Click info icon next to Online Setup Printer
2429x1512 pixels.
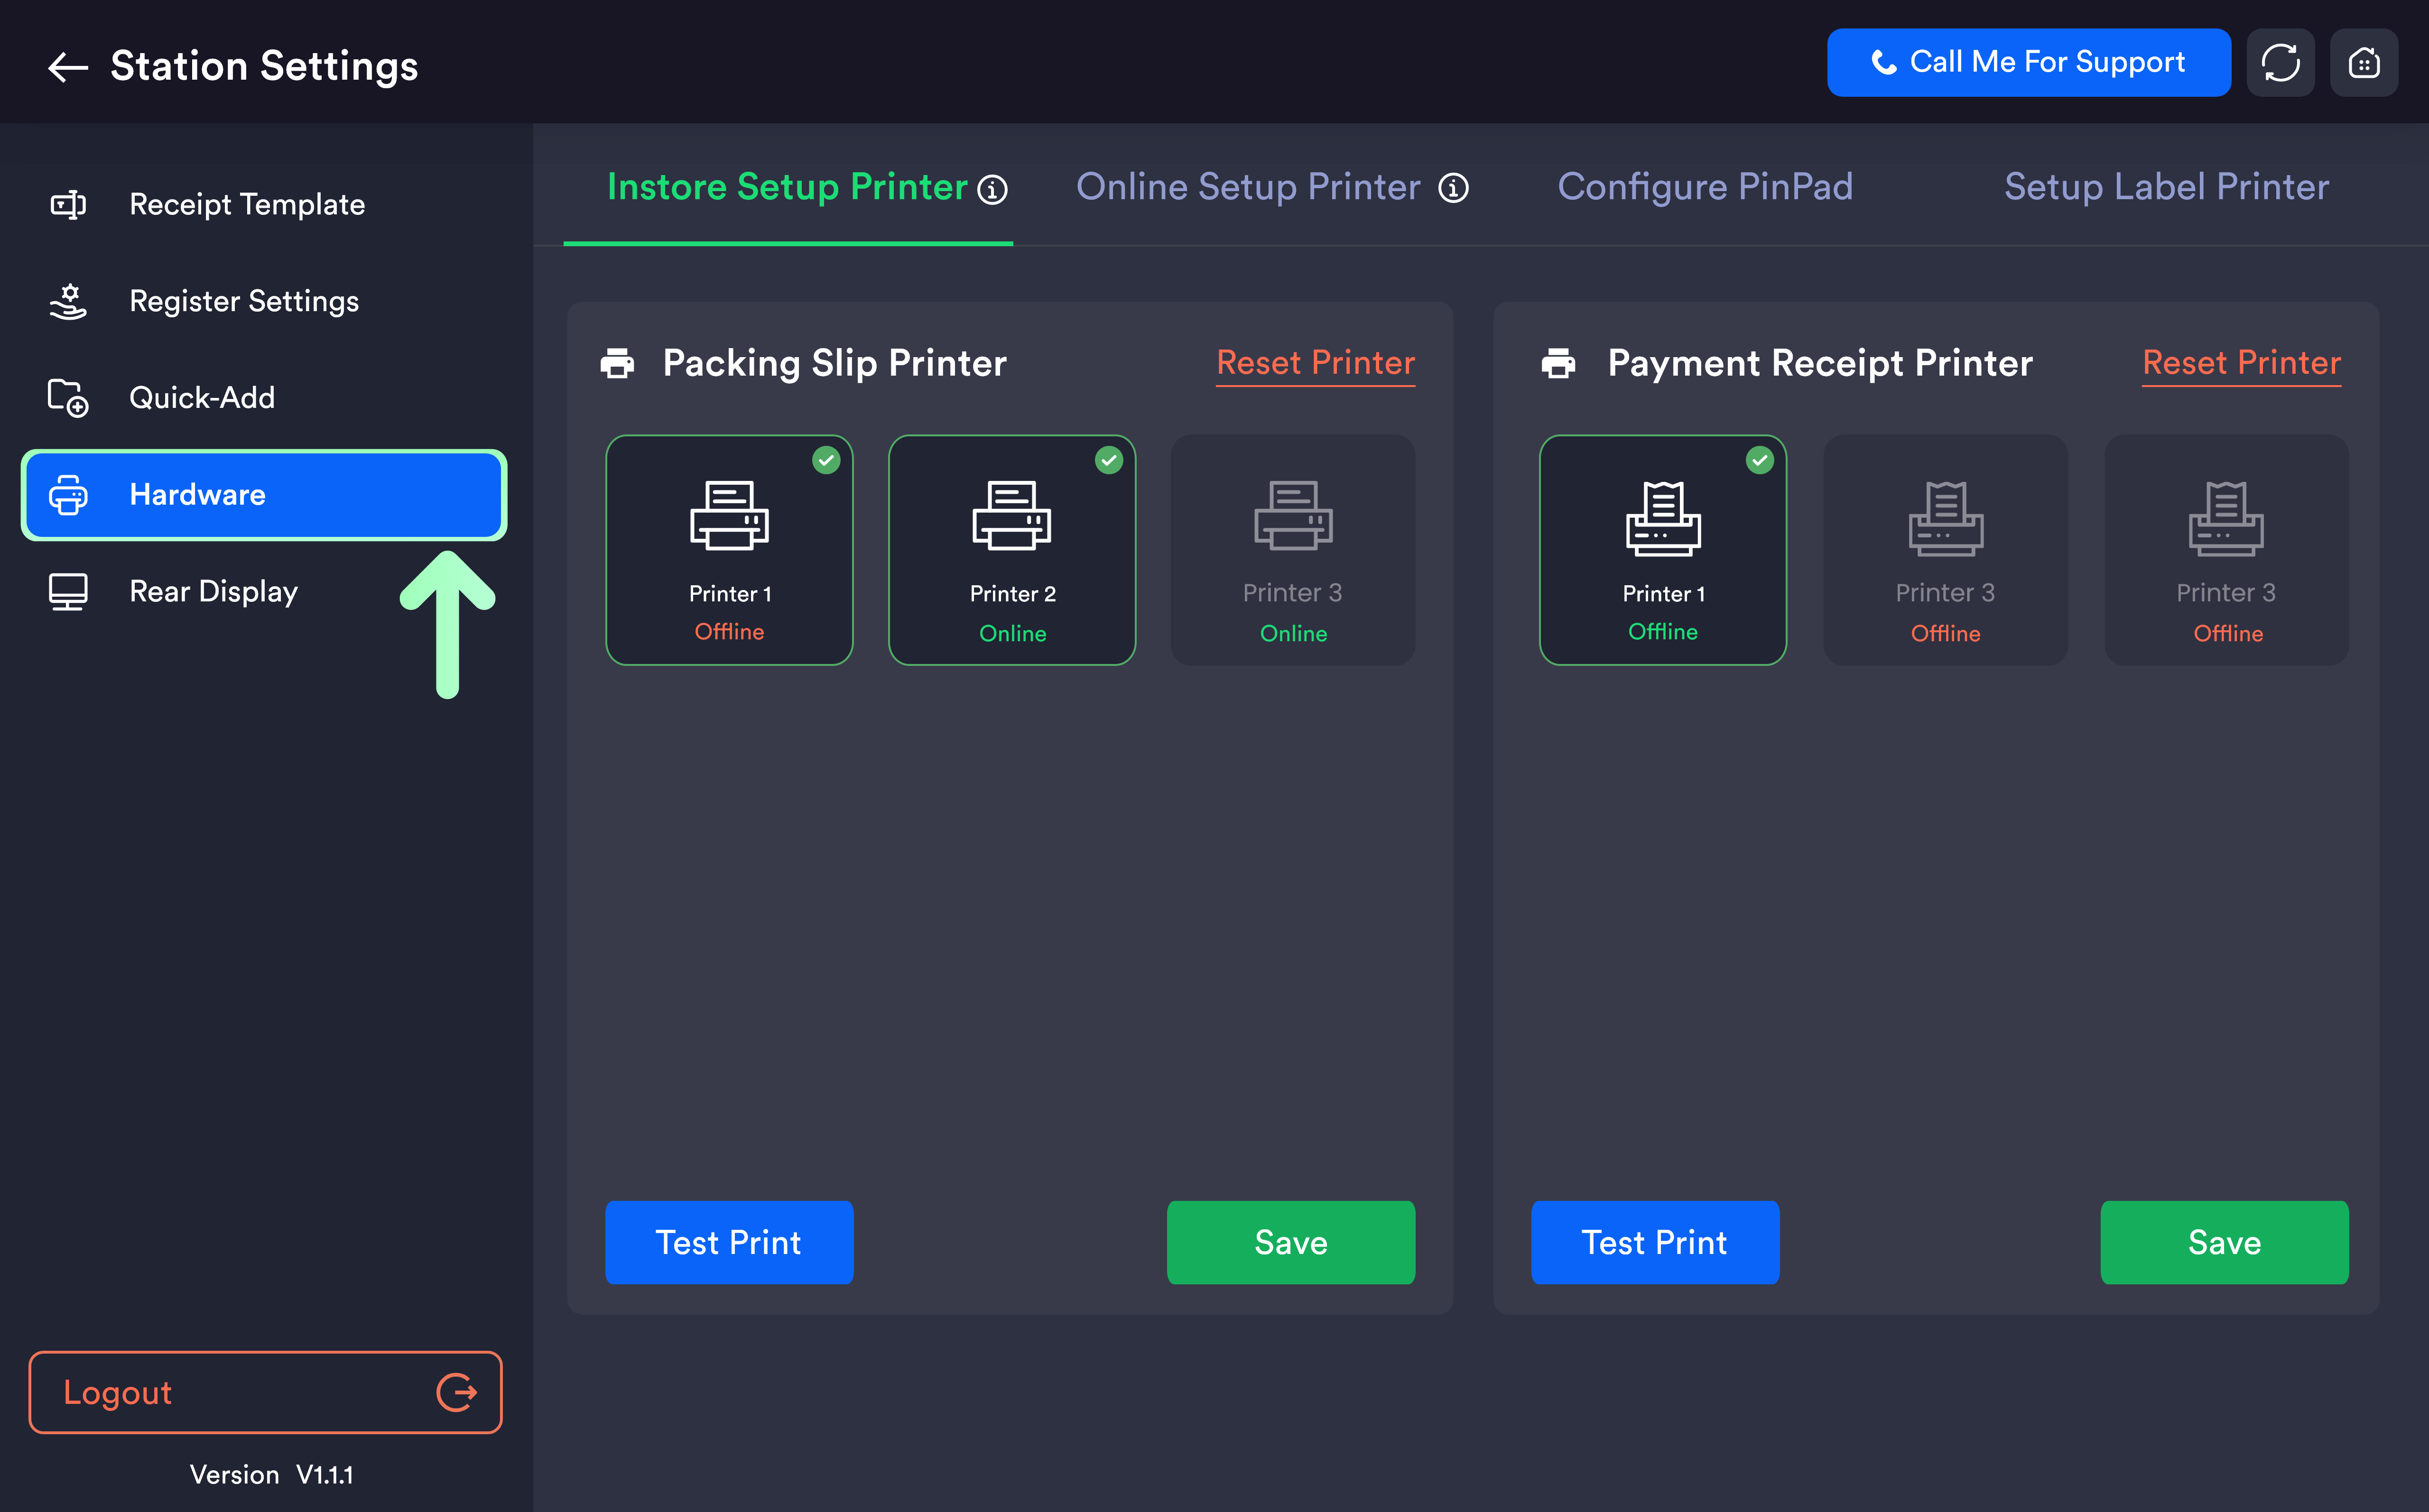[1453, 188]
